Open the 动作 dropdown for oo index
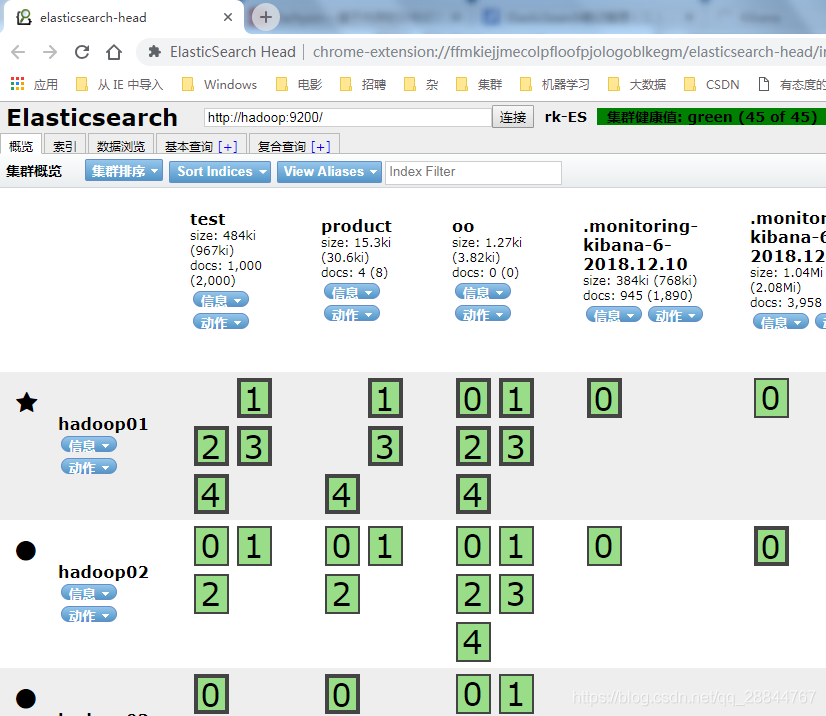 coord(483,314)
